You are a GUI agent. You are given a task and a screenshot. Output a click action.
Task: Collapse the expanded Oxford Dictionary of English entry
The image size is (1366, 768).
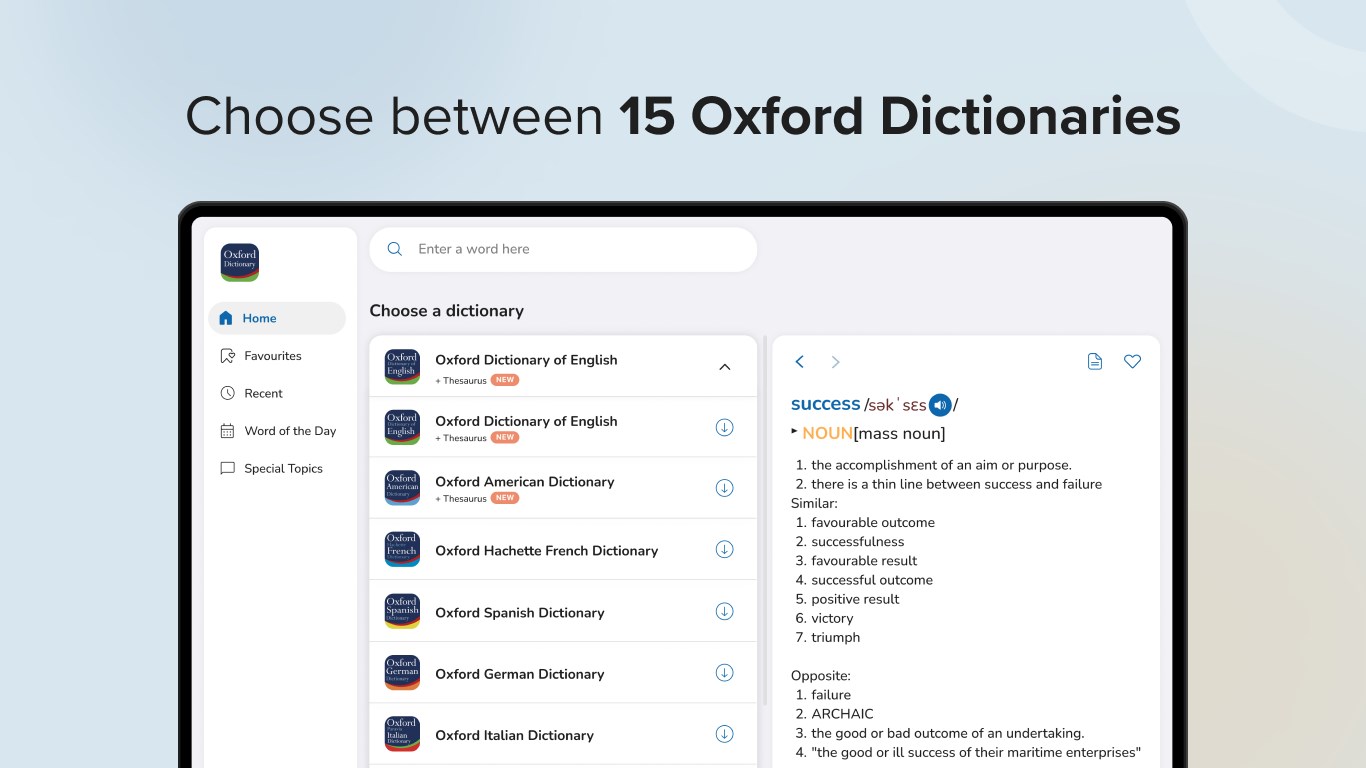pos(724,367)
